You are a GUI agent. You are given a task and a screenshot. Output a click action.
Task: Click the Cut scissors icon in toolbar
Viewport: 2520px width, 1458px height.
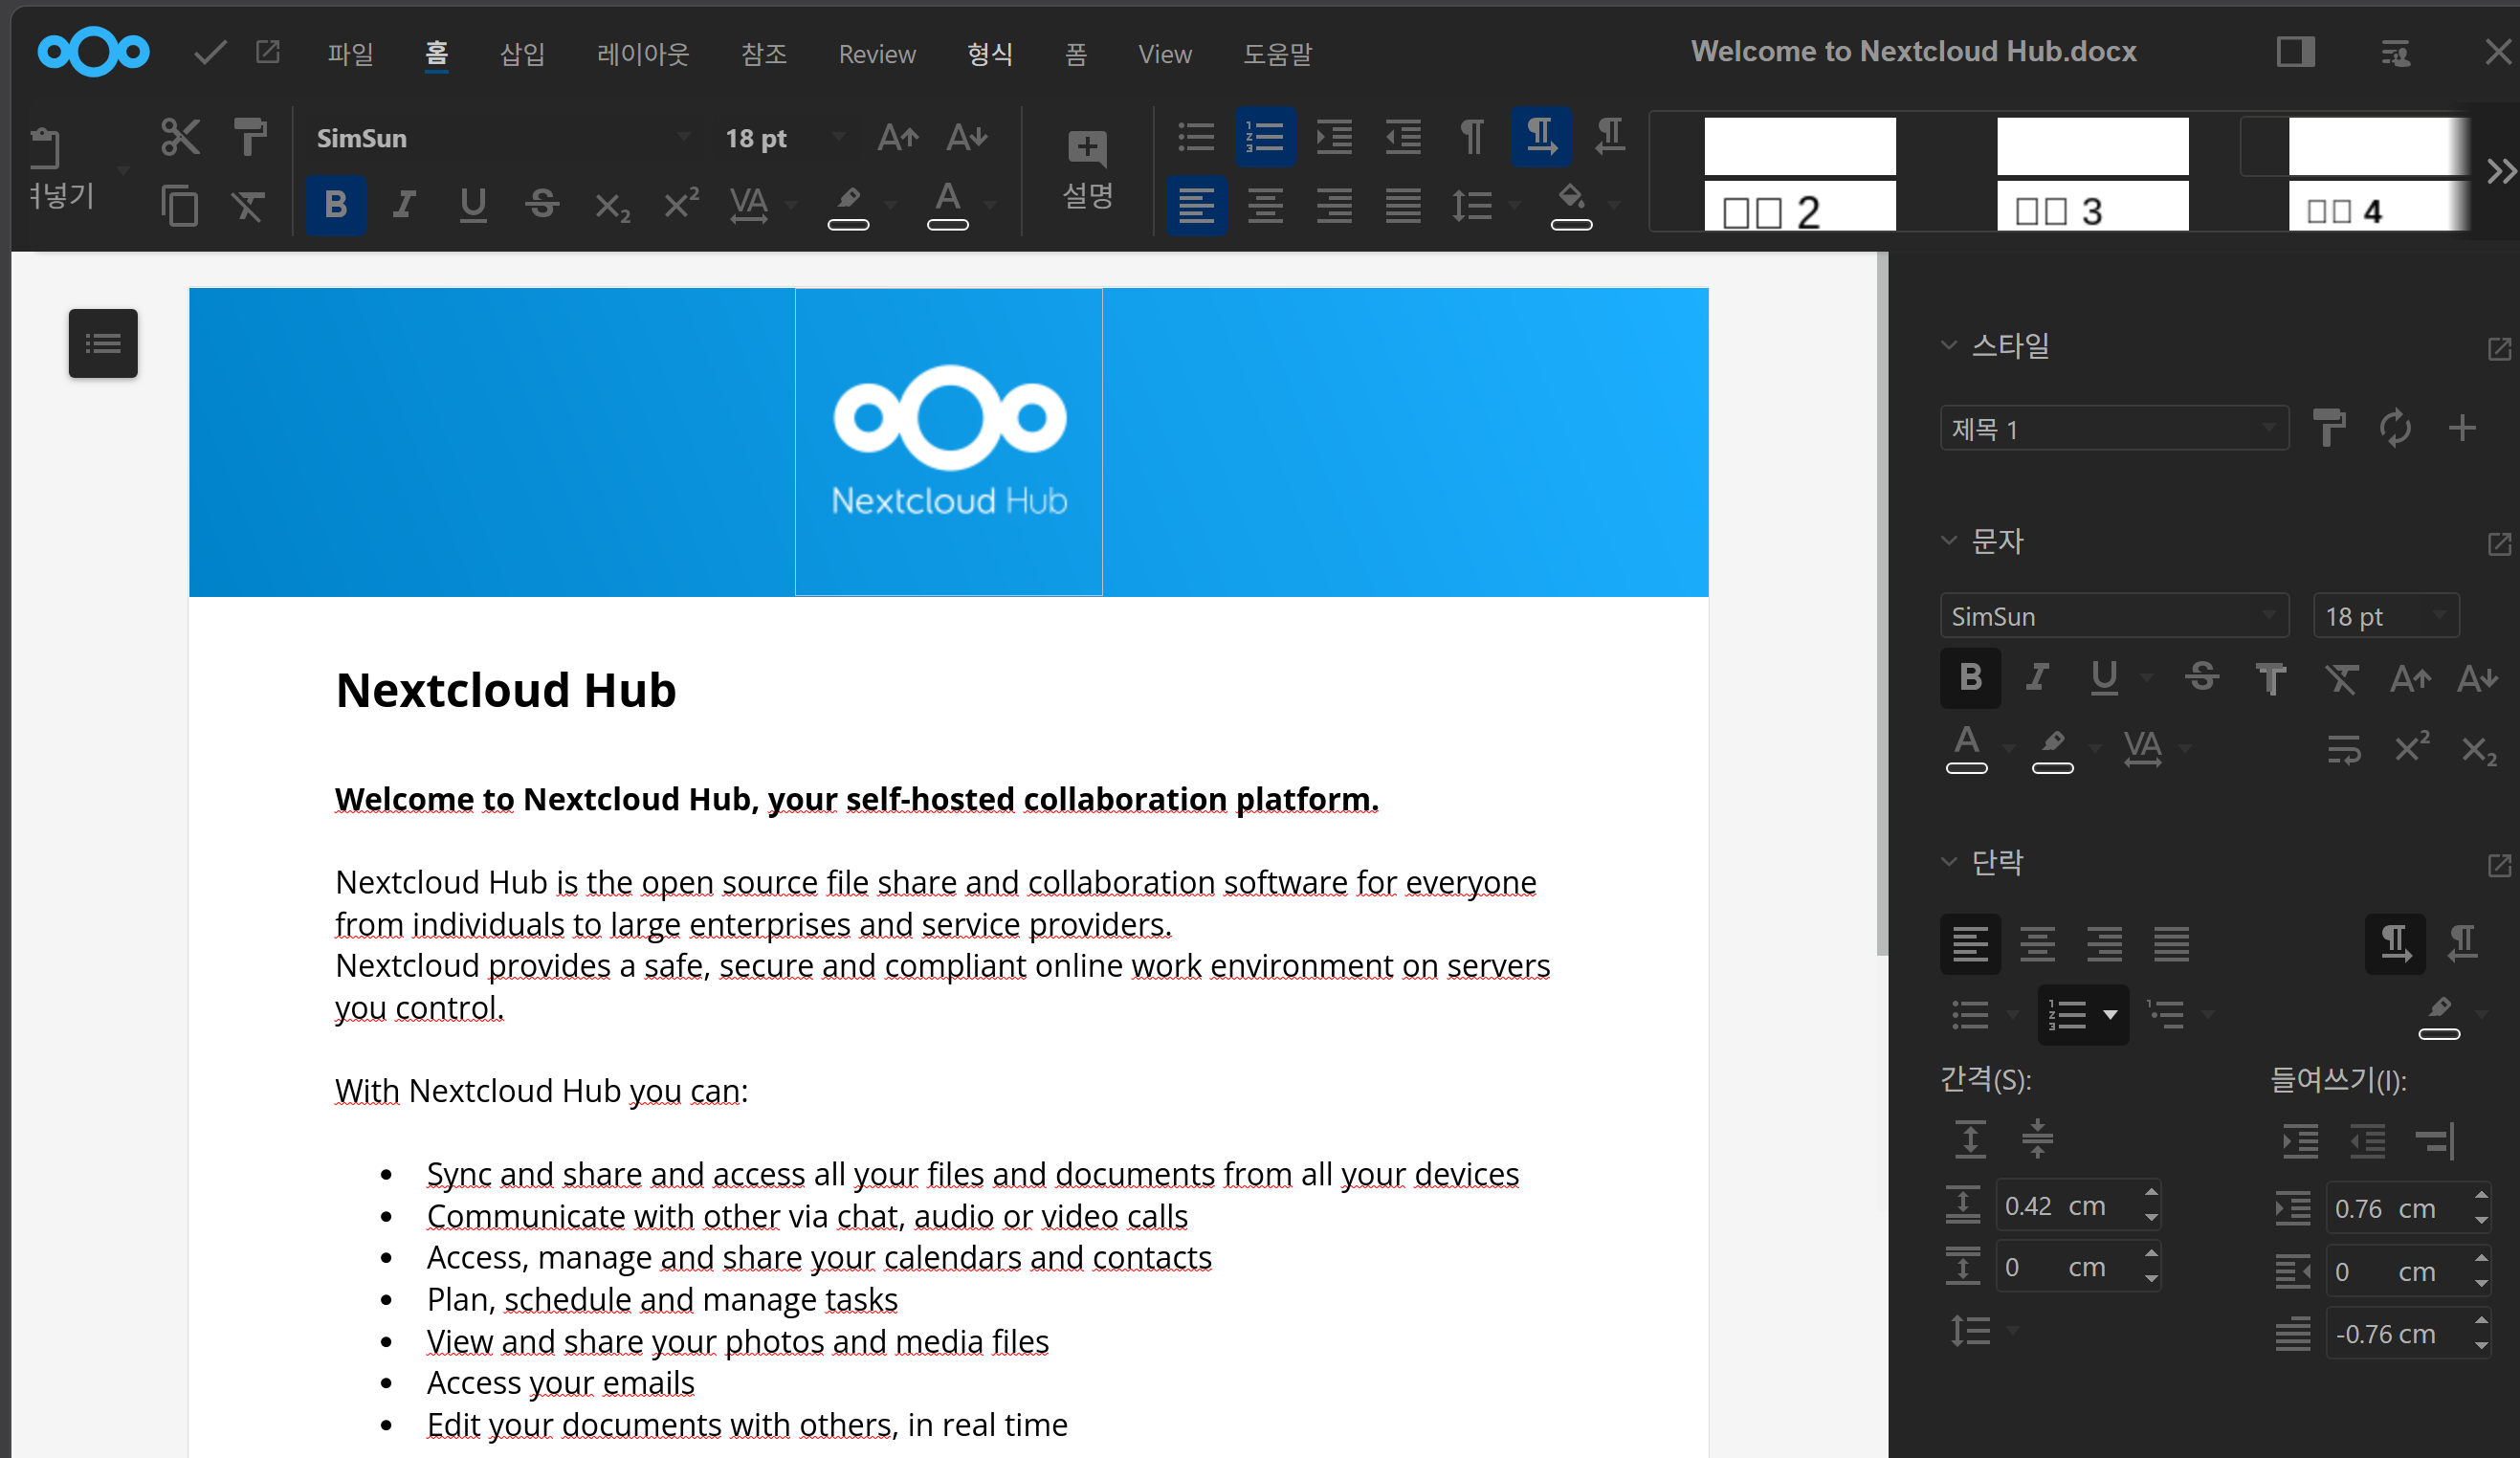[180, 137]
